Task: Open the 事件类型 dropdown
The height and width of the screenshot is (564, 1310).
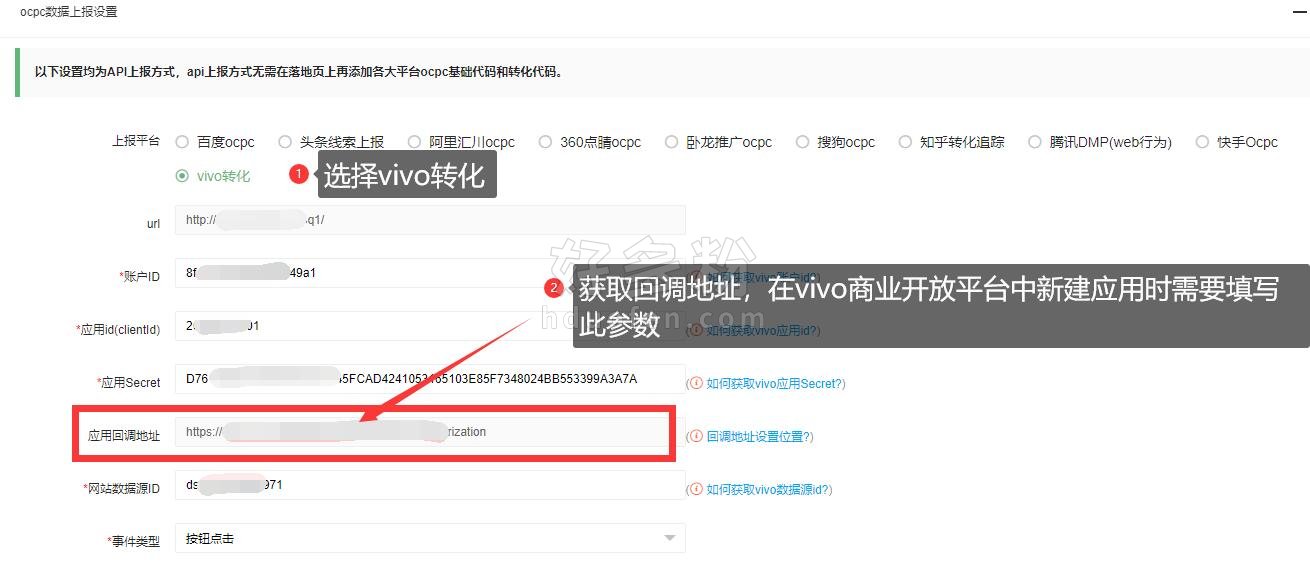Action: click(430, 538)
